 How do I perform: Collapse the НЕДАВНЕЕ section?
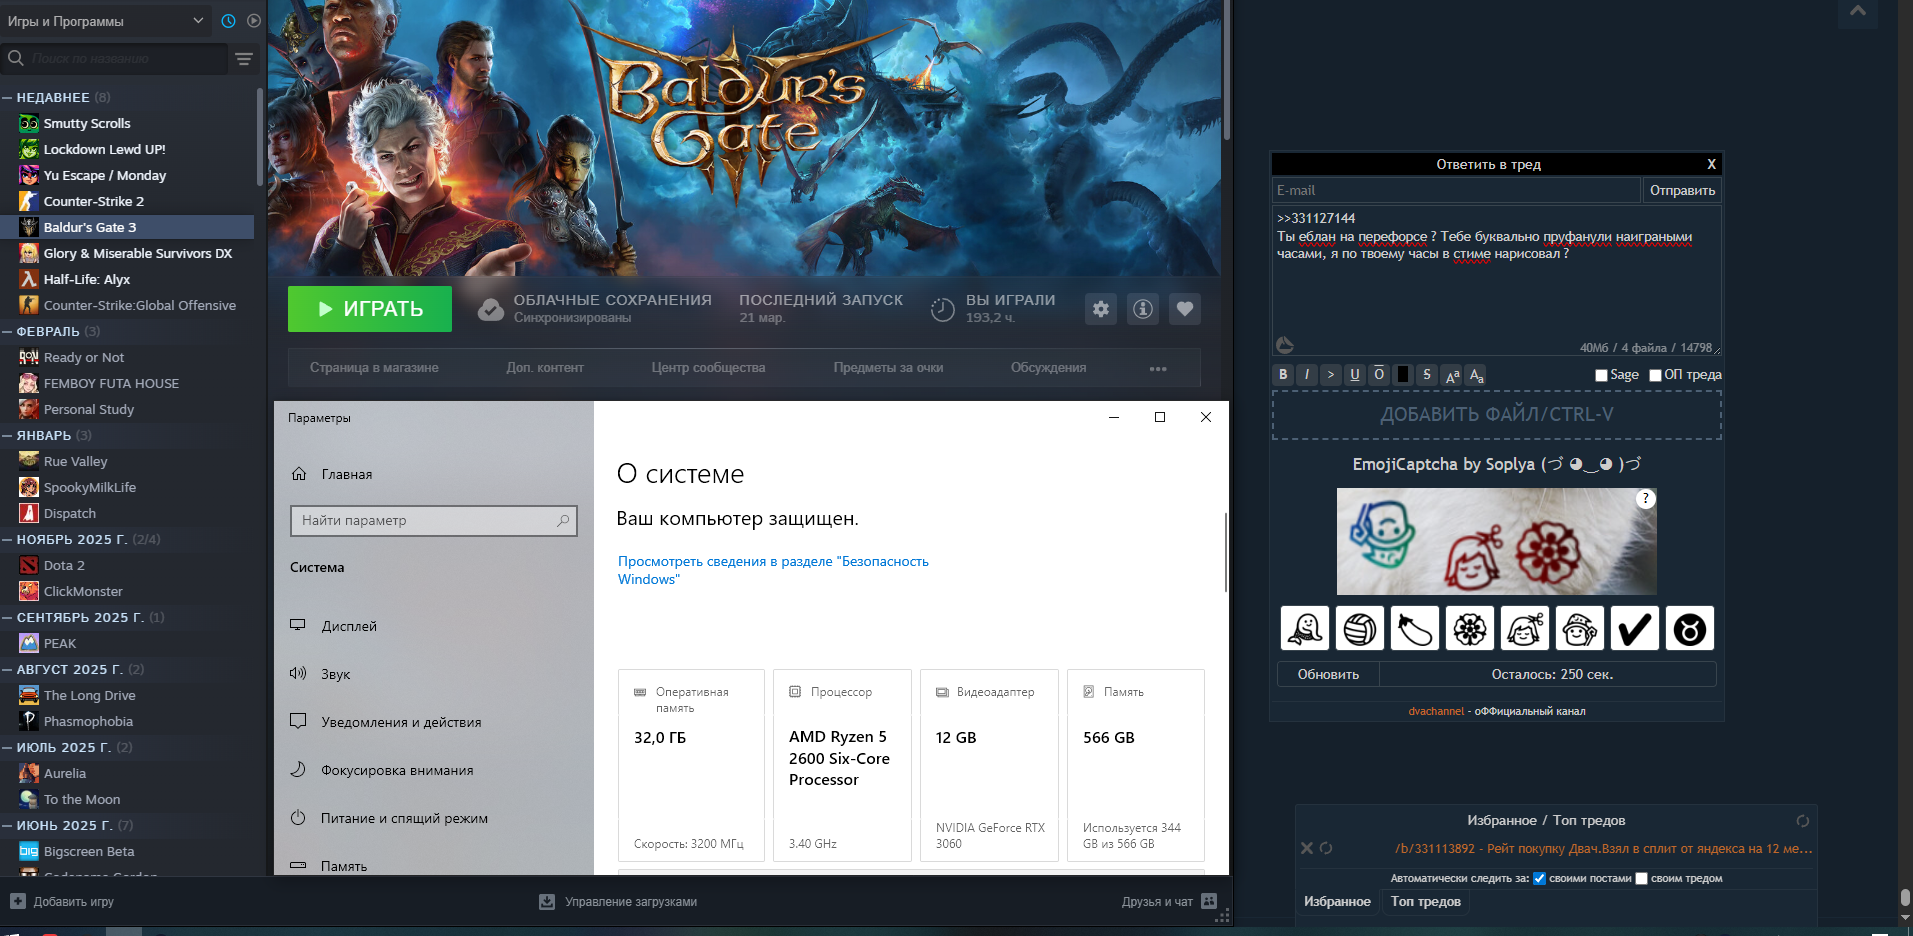pyautogui.click(x=7, y=97)
